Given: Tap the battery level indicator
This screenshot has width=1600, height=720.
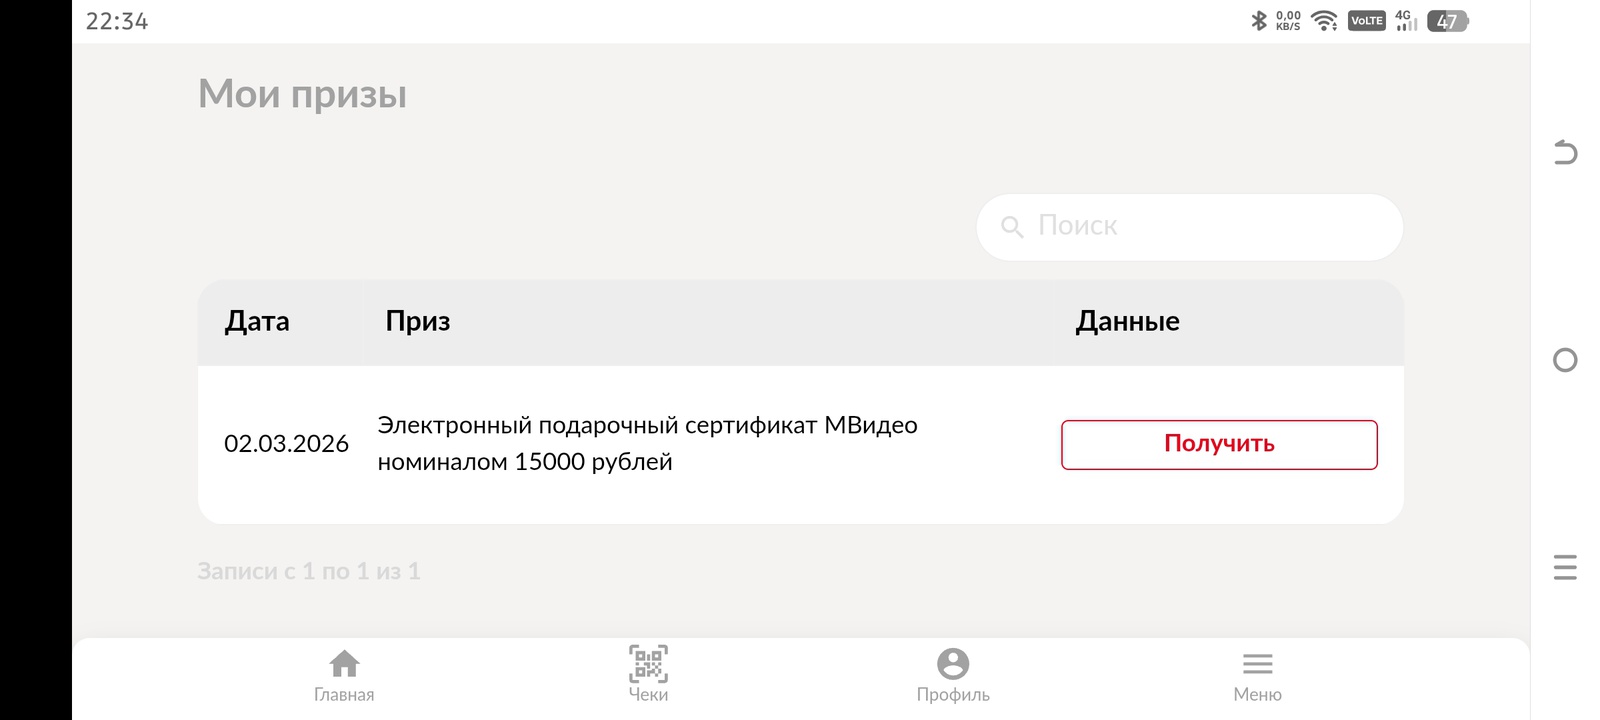Looking at the screenshot, I should tap(1447, 21).
